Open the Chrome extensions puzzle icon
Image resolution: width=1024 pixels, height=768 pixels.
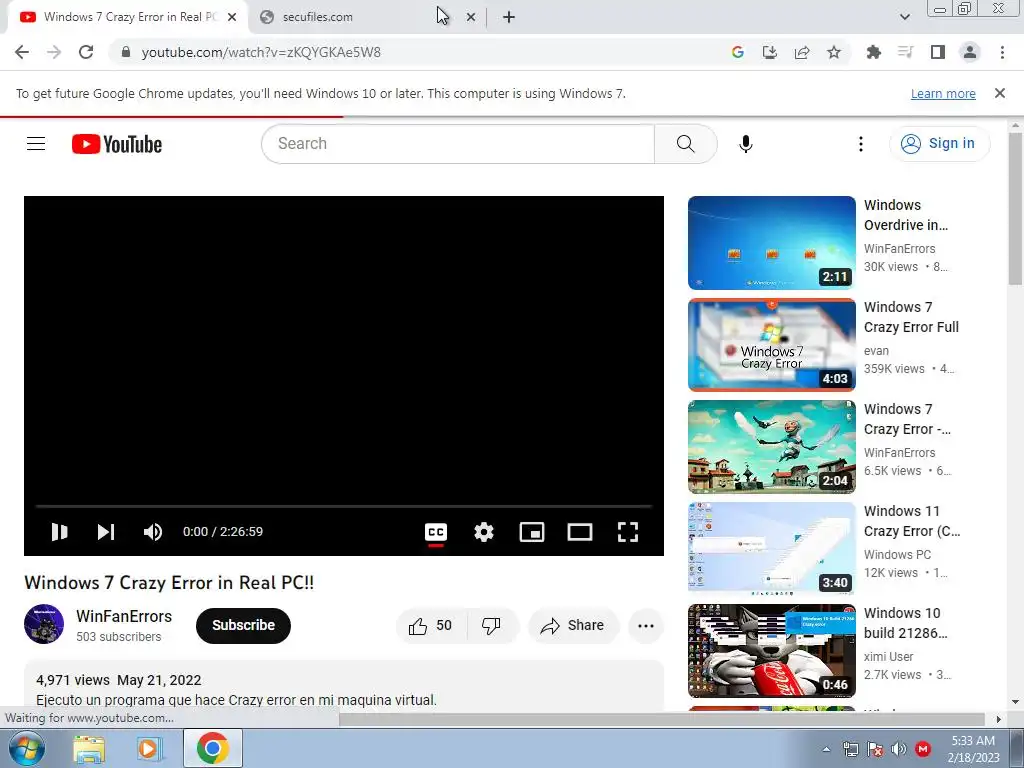874,52
